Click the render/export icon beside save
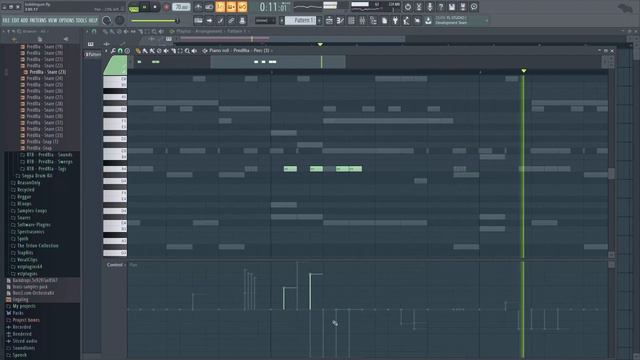The image size is (640, 360). pos(463,7)
